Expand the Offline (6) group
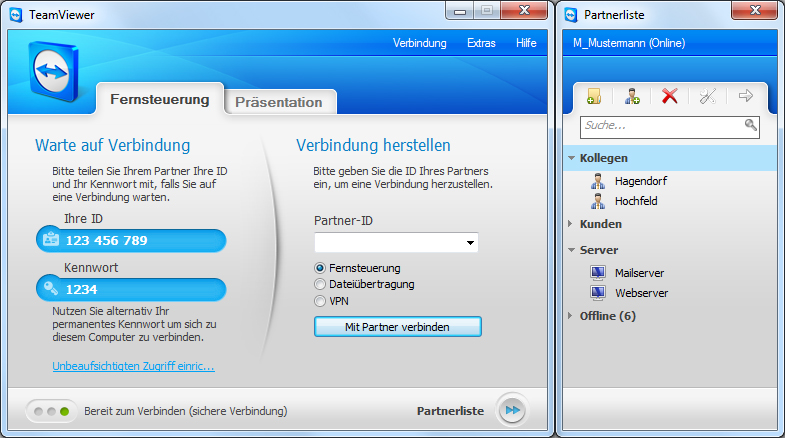 (x=570, y=316)
